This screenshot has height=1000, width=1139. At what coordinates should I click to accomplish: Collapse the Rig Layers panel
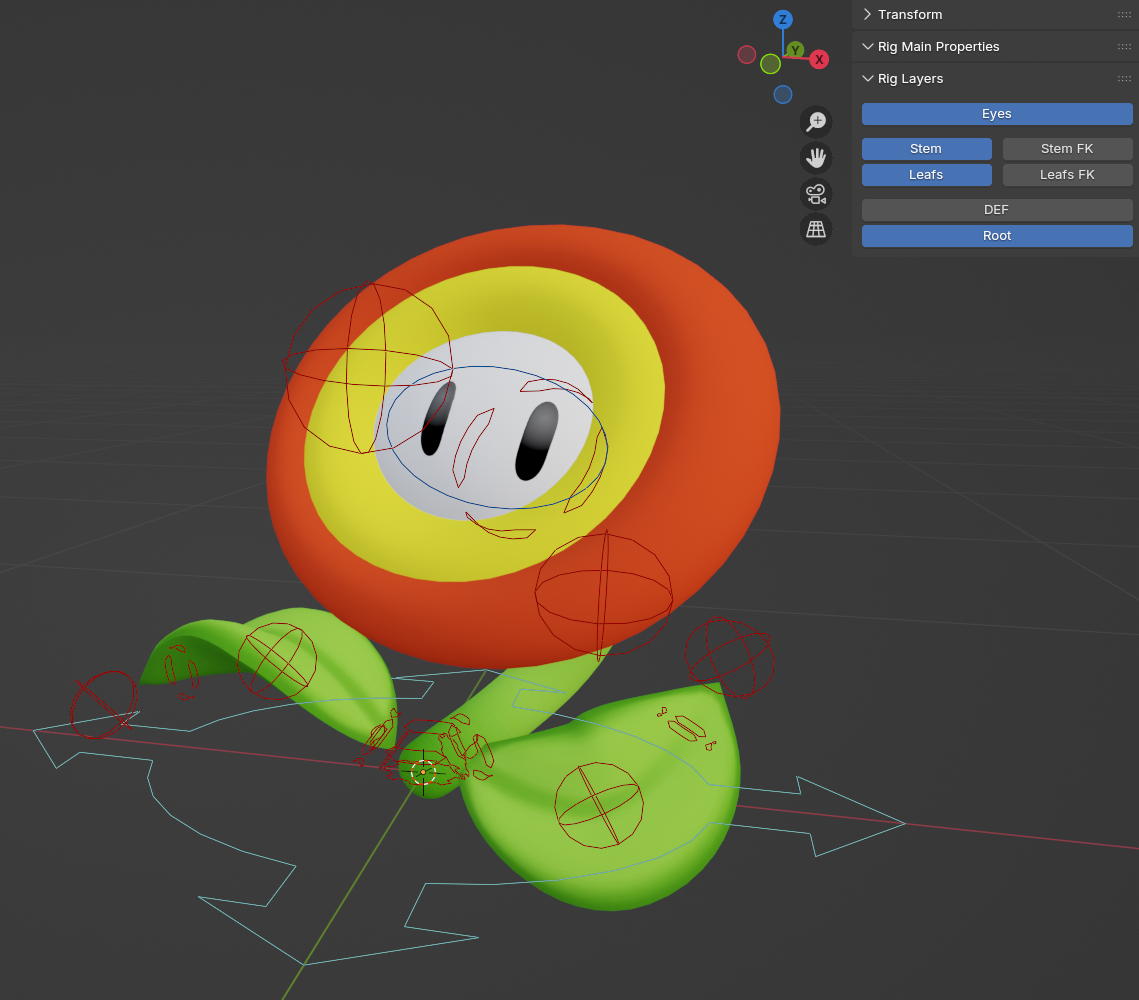pos(867,78)
